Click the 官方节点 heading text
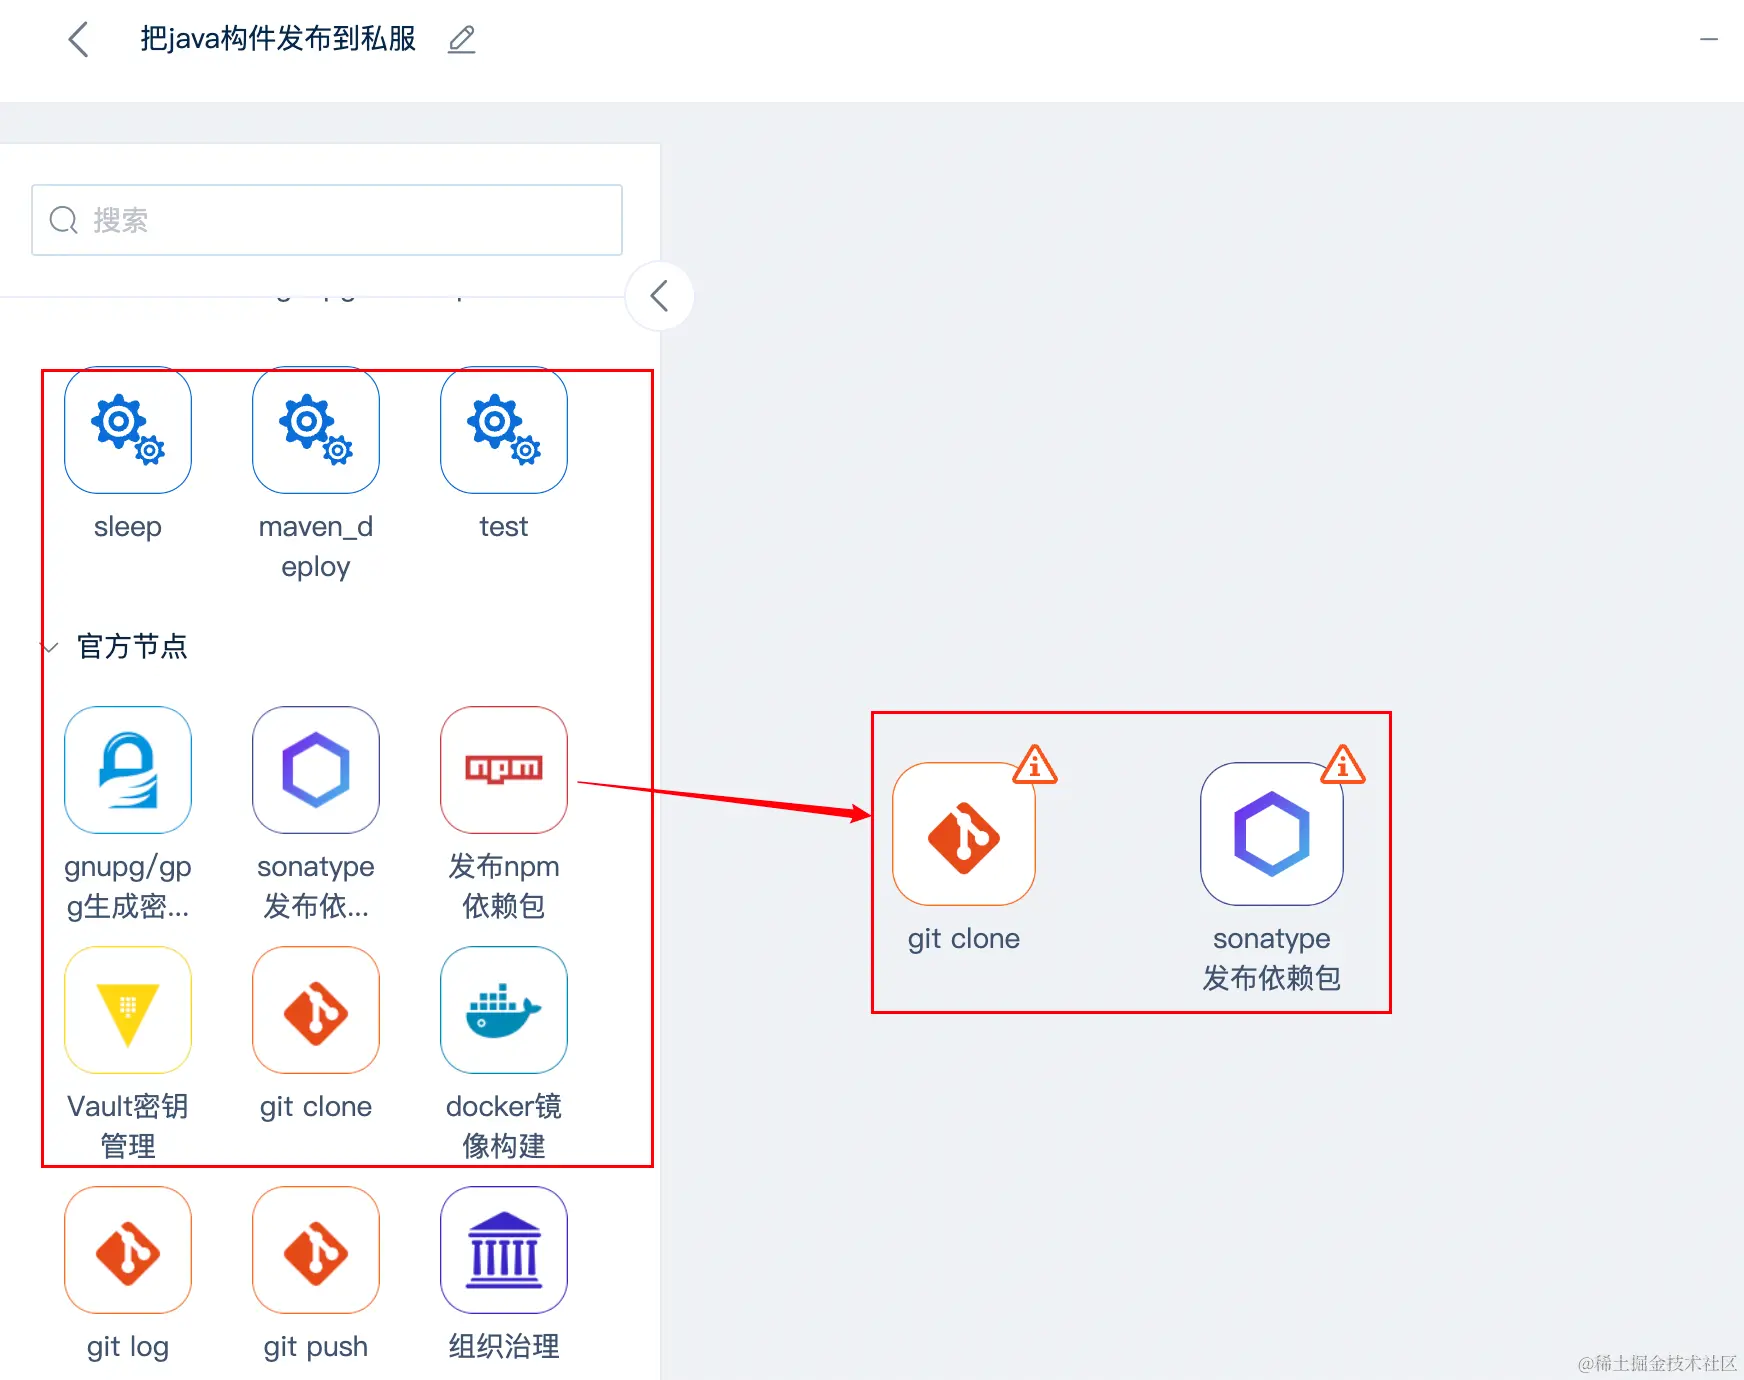 pyautogui.click(x=132, y=647)
